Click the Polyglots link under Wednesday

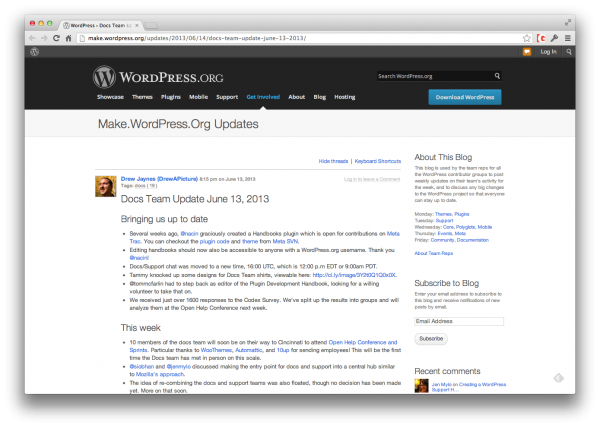[465, 227]
